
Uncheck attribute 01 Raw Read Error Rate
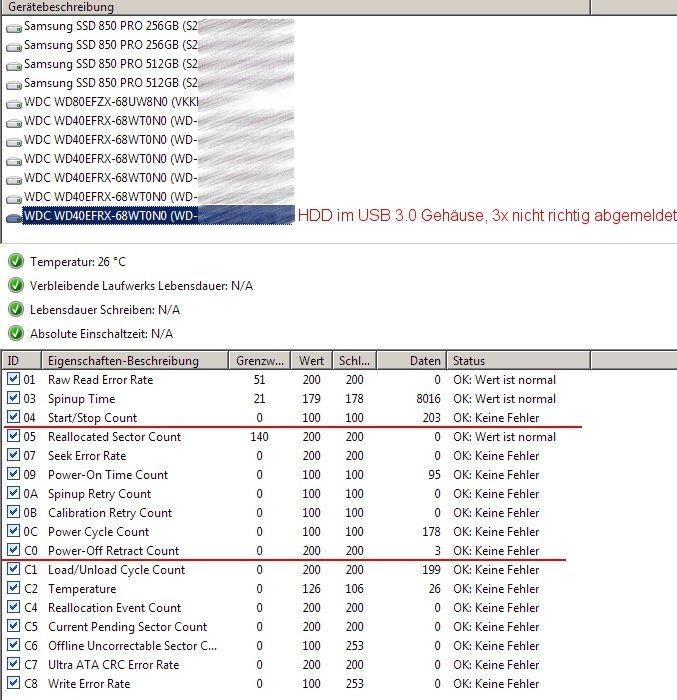[x=13, y=379]
